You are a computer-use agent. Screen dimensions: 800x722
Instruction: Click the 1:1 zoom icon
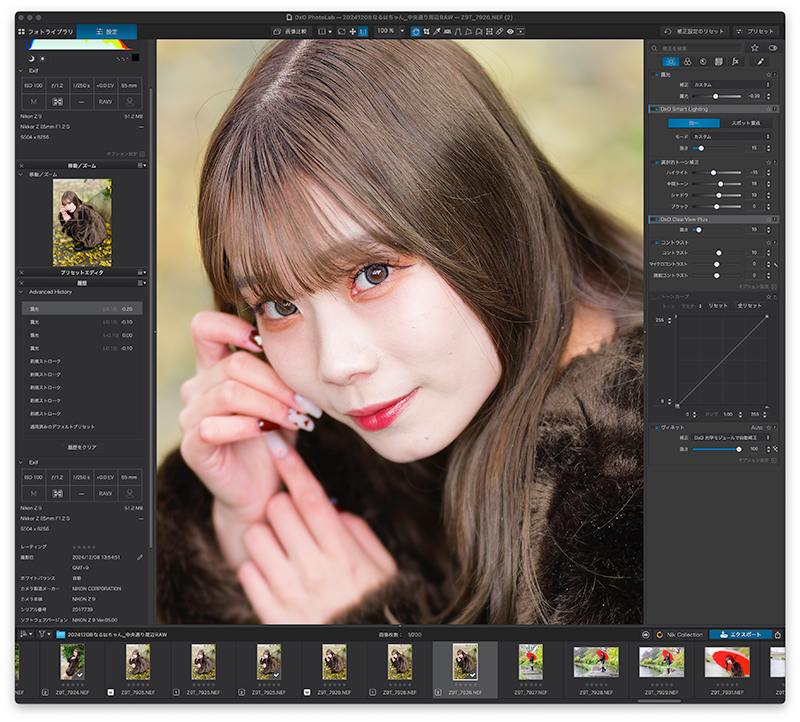(x=363, y=32)
